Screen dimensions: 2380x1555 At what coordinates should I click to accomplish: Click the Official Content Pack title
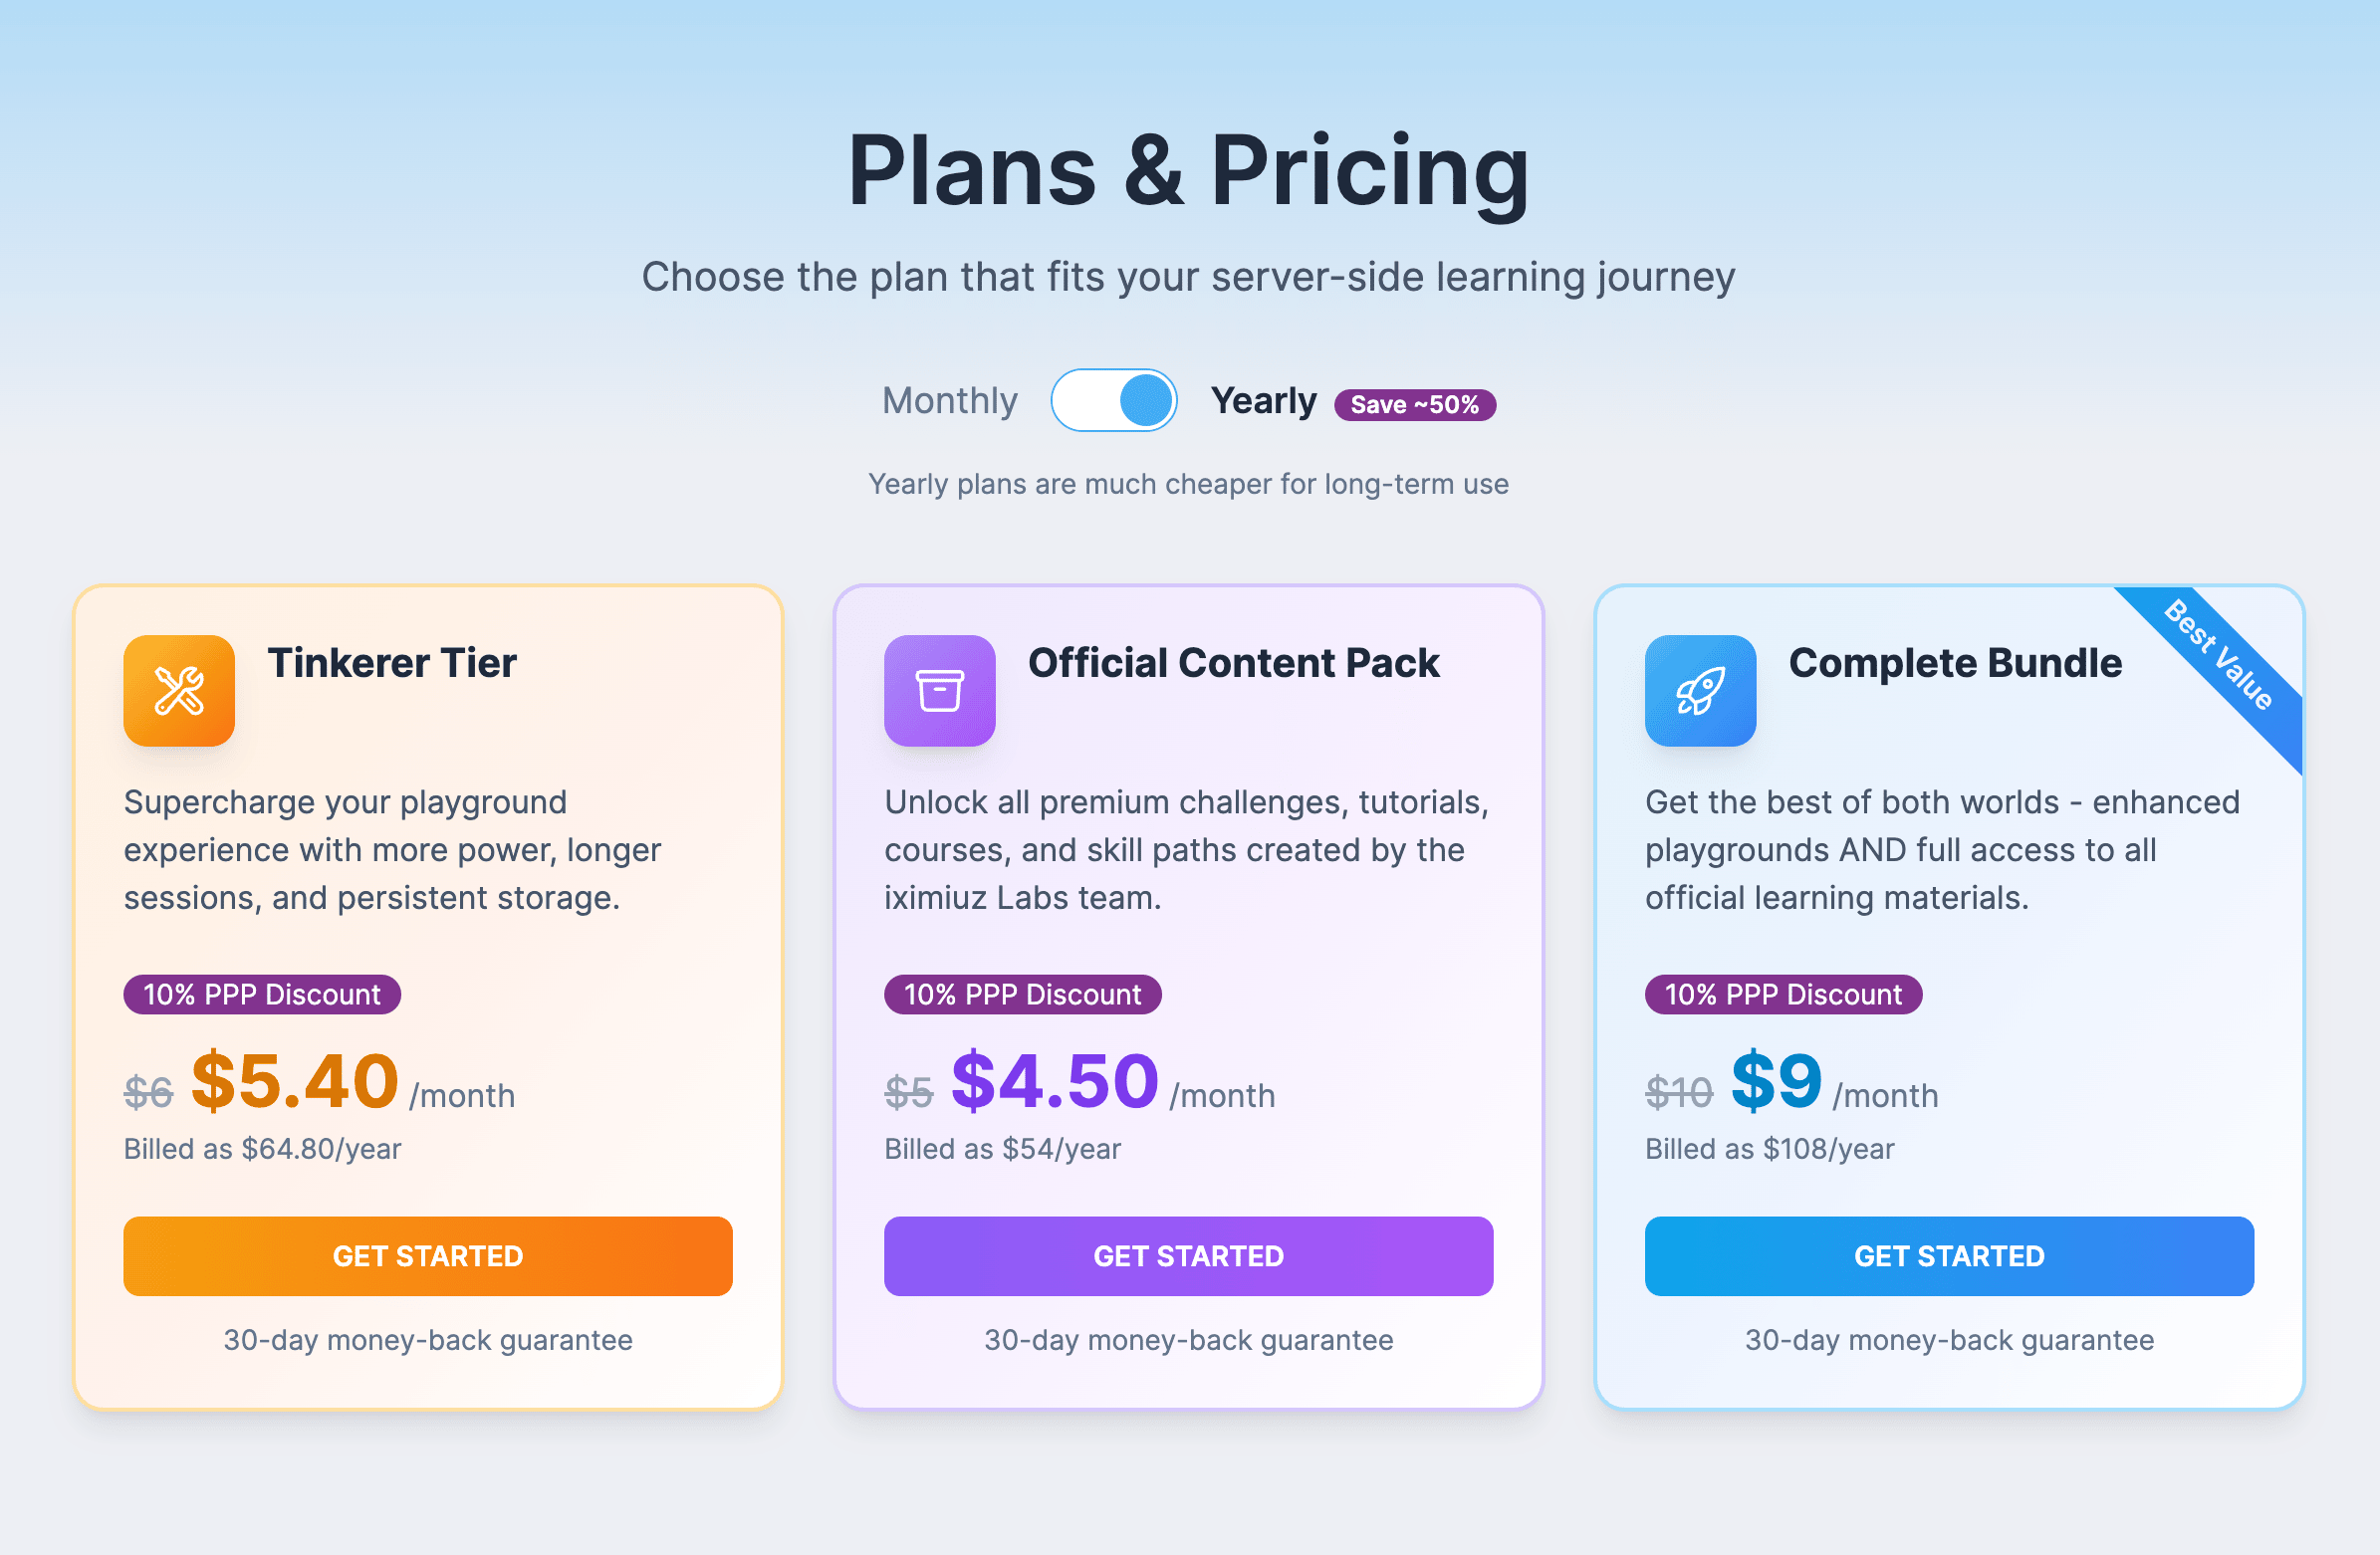point(1233,663)
